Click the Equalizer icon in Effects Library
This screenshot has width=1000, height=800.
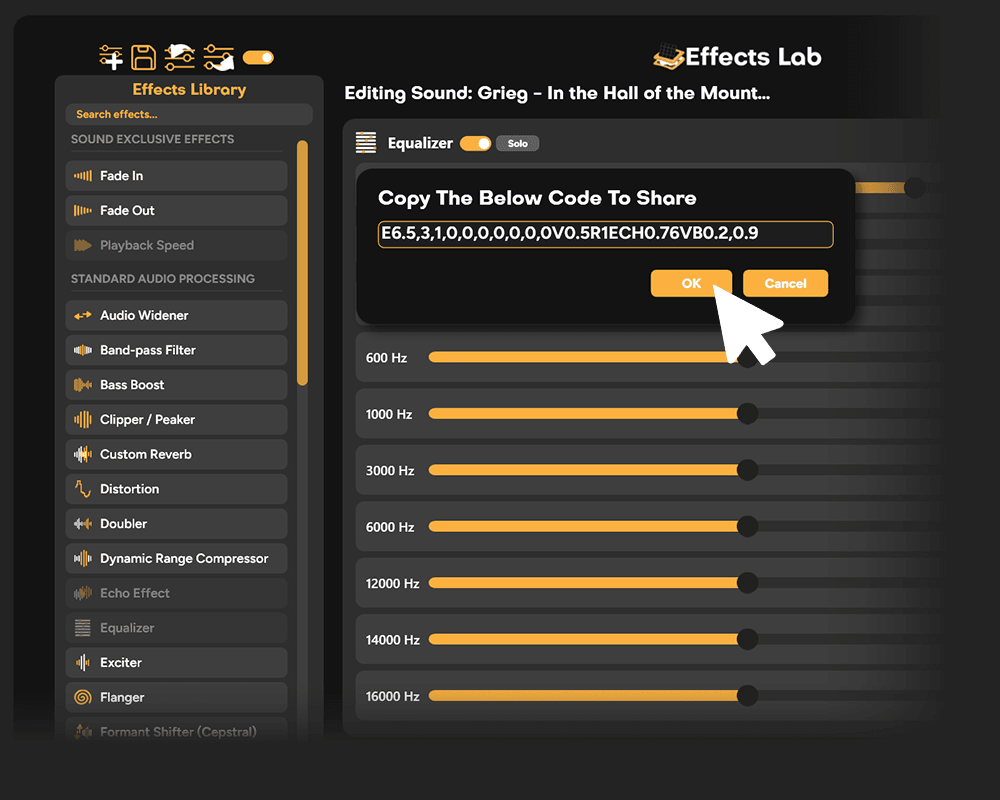tap(83, 628)
